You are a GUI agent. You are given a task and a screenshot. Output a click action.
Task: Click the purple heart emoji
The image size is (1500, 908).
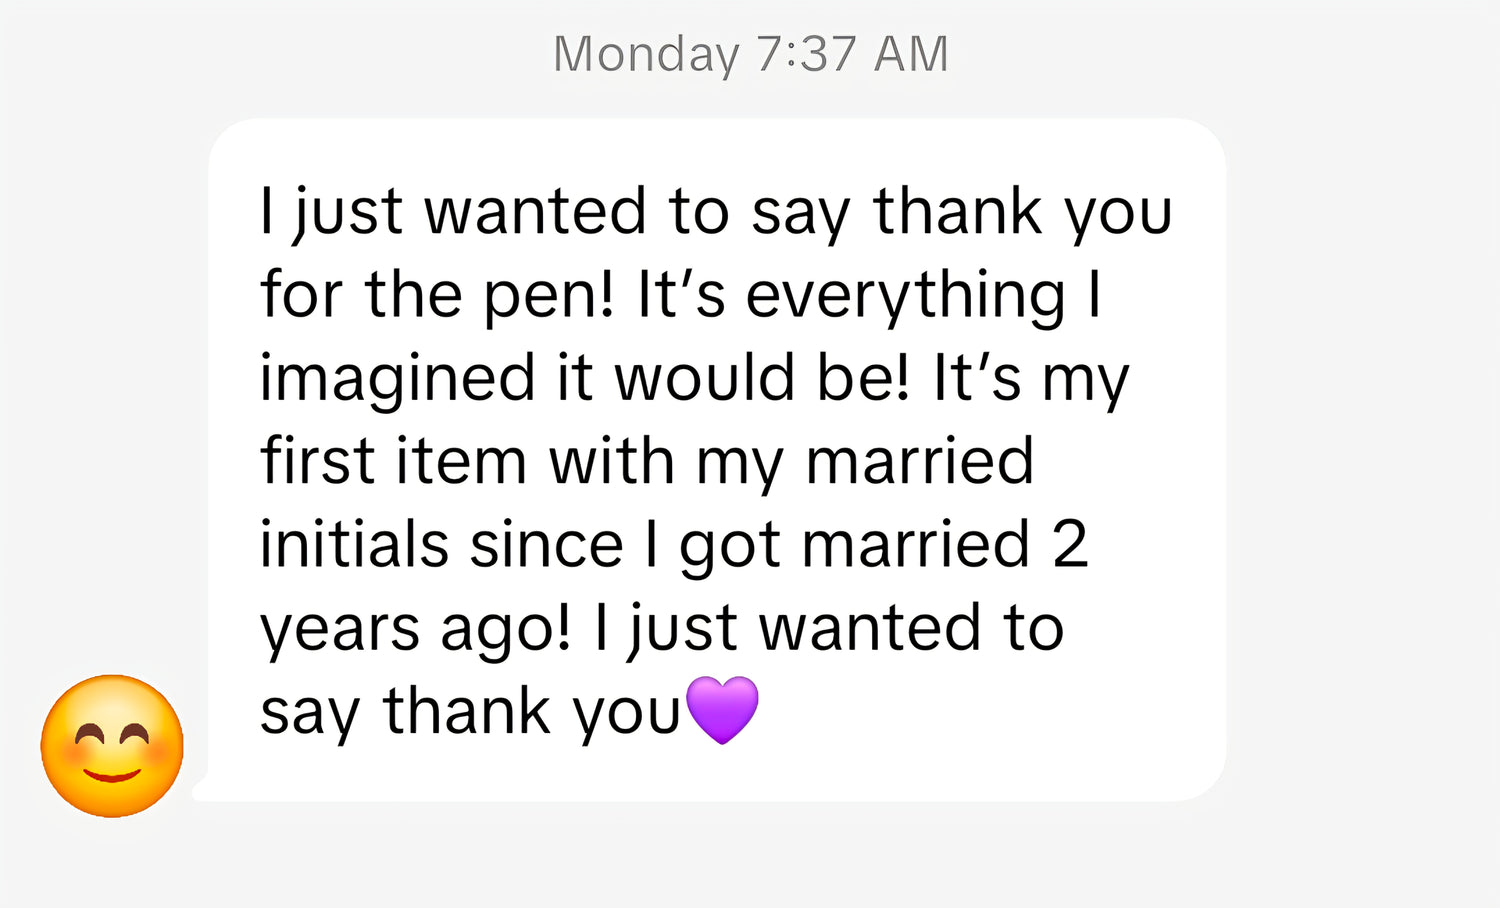coord(723,710)
